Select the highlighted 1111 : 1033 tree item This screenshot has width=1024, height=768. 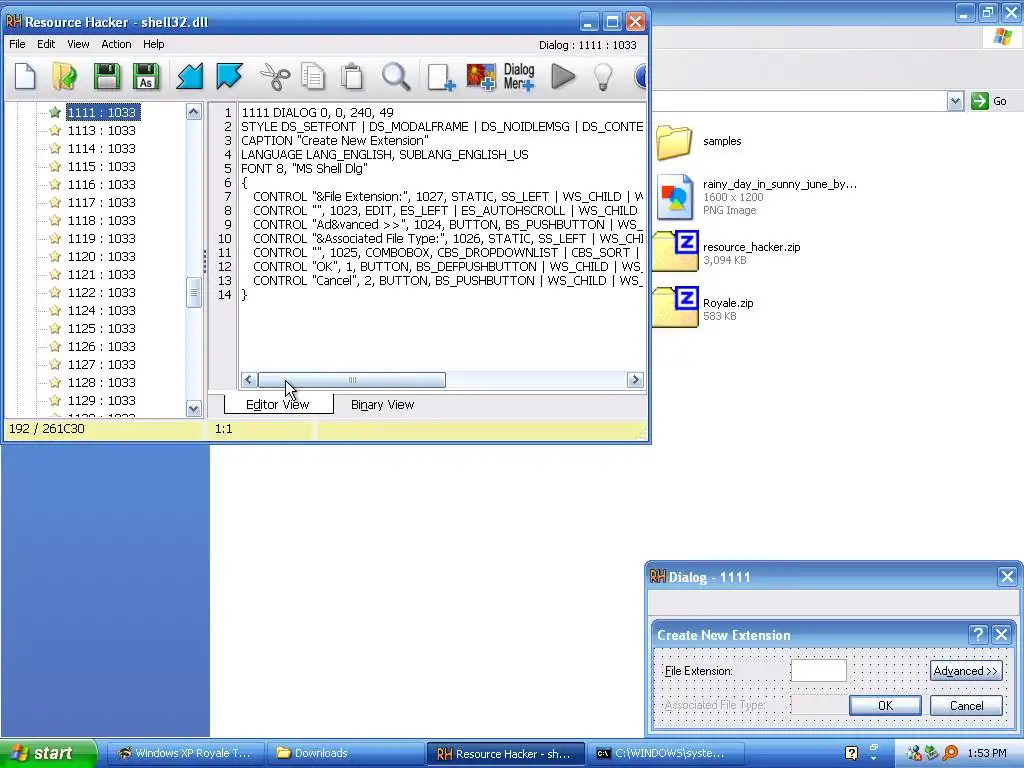coord(103,112)
